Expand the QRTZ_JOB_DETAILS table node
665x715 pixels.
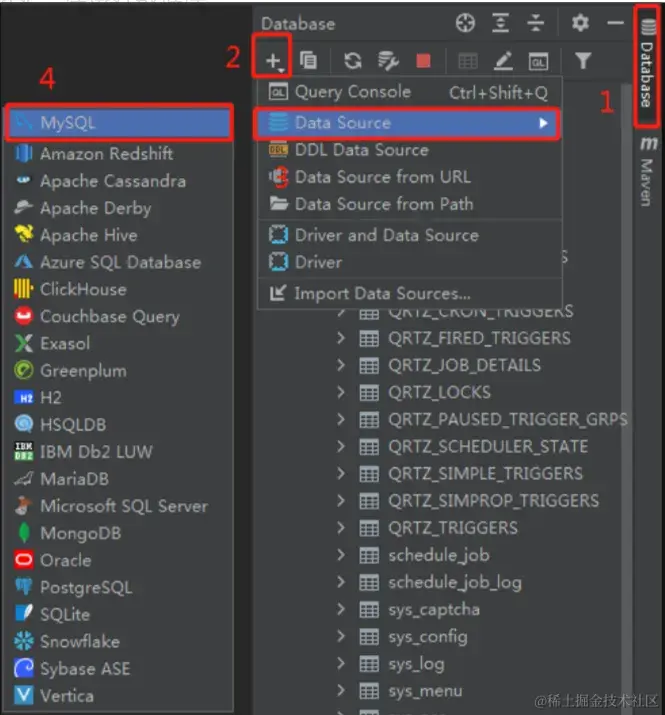[341, 365]
